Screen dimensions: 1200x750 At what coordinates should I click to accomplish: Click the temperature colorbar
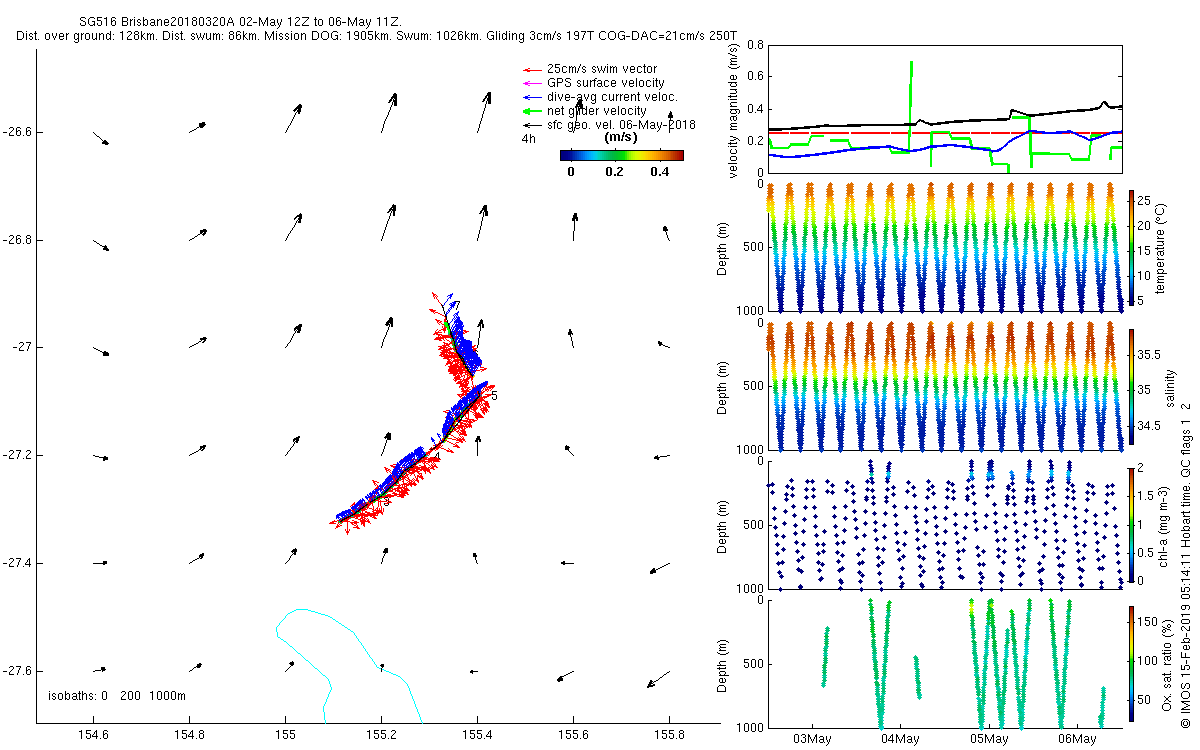click(x=1131, y=247)
